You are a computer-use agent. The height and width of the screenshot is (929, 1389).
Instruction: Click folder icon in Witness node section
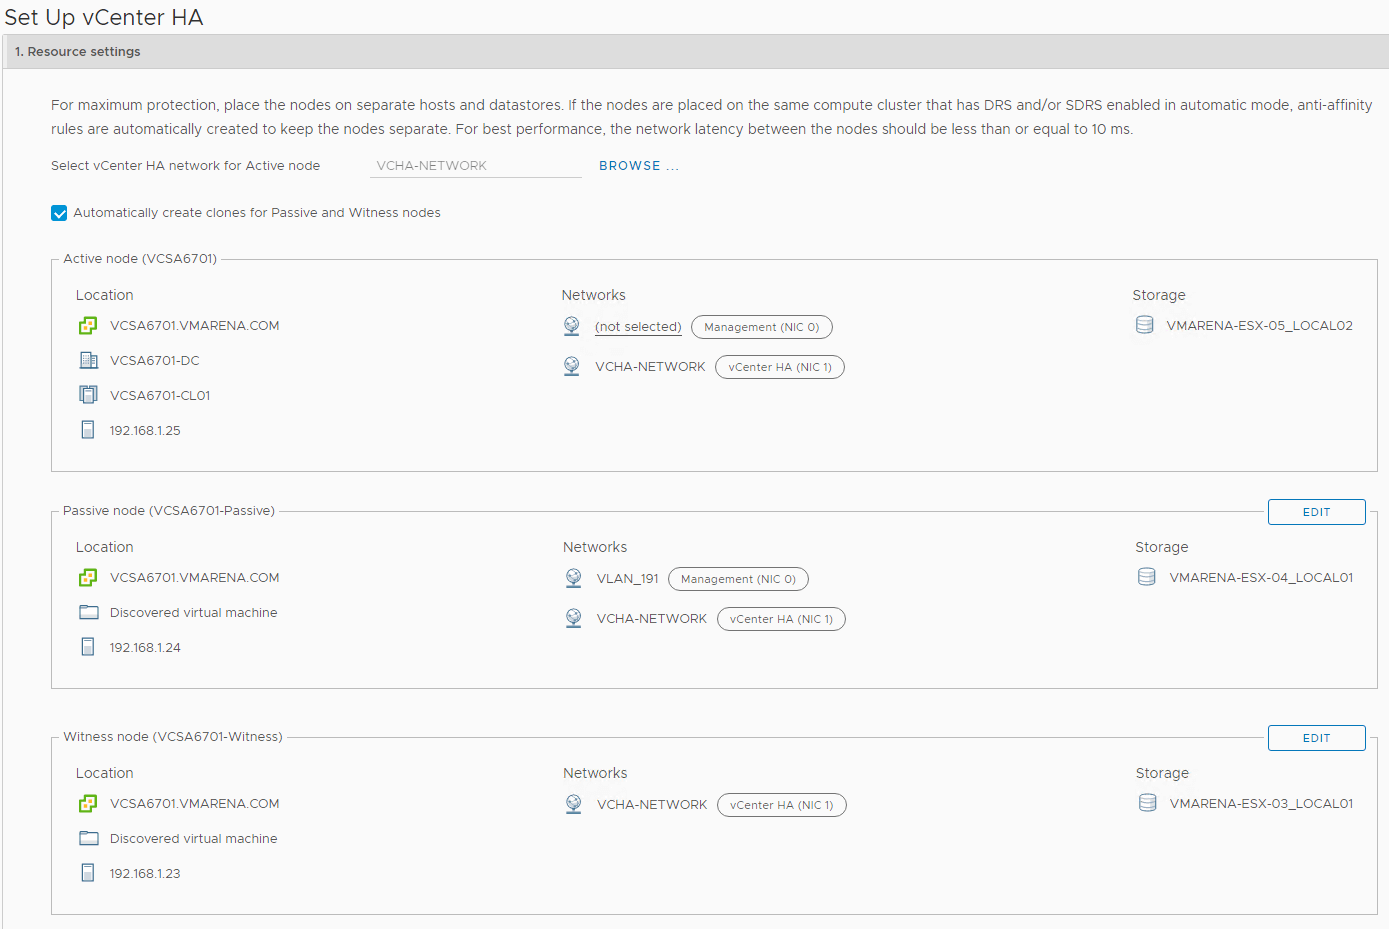(89, 838)
